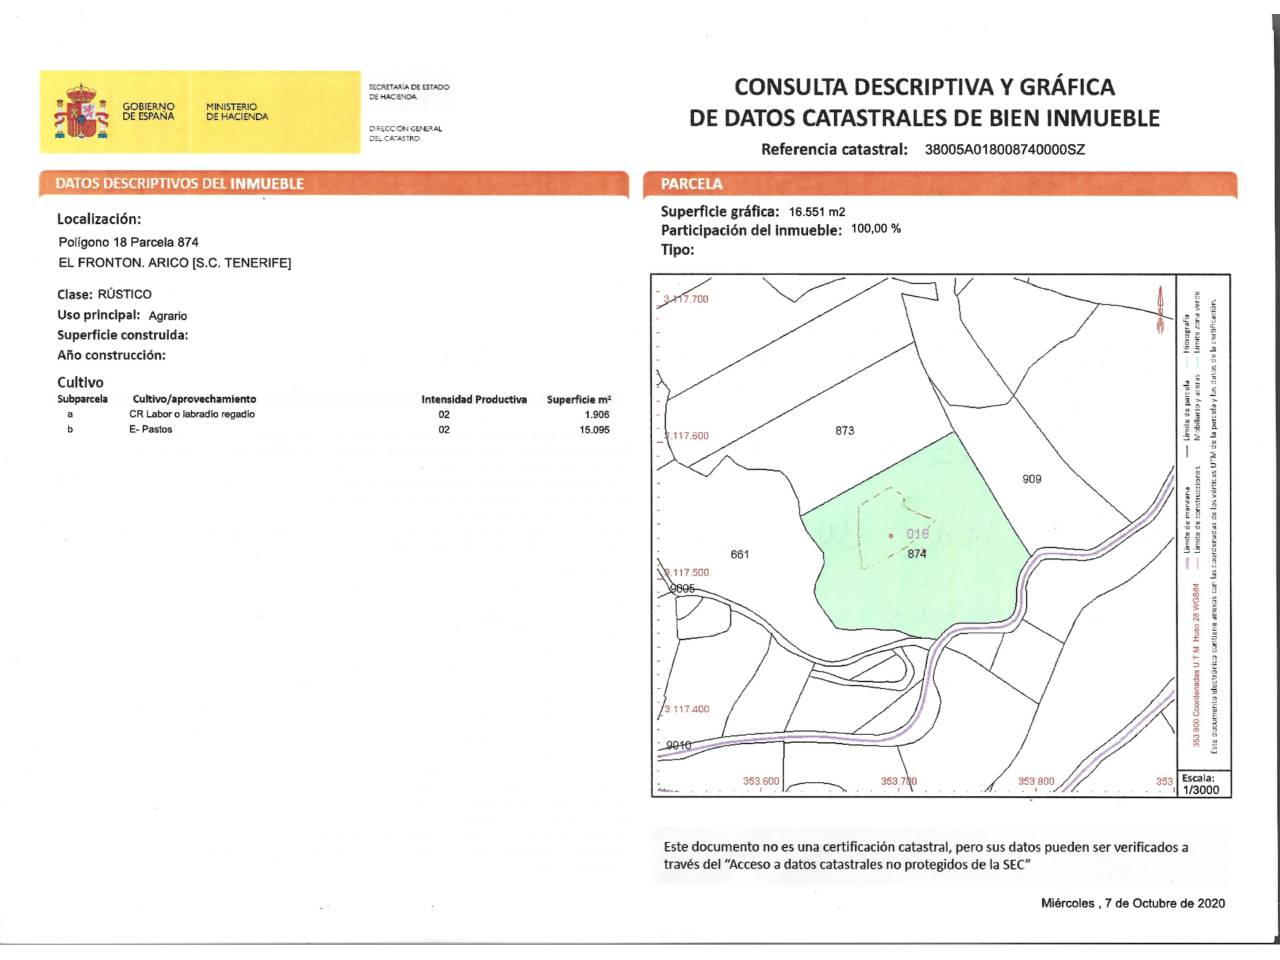The image size is (1280, 960).
Task: Click 'CR Labor o labradío regadío' cell
Action: click(192, 414)
